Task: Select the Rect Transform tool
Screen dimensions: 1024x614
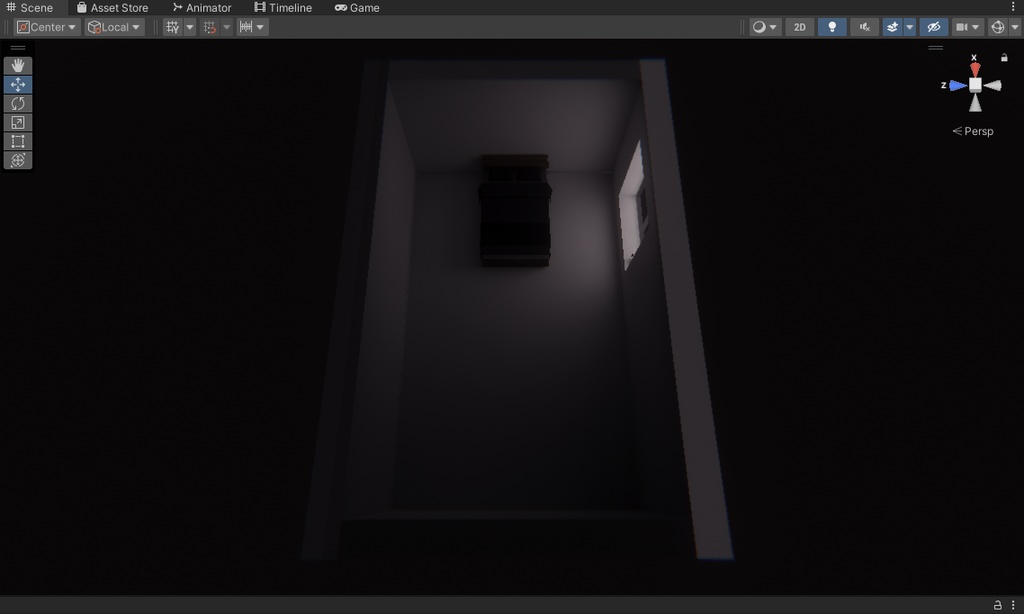Action: click(17, 141)
